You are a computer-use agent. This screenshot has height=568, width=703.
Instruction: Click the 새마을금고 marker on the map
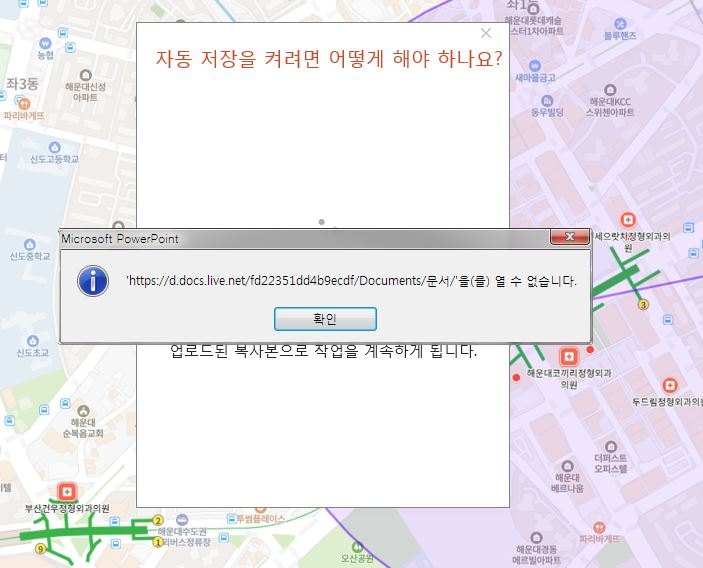pyautogui.click(x=534, y=66)
